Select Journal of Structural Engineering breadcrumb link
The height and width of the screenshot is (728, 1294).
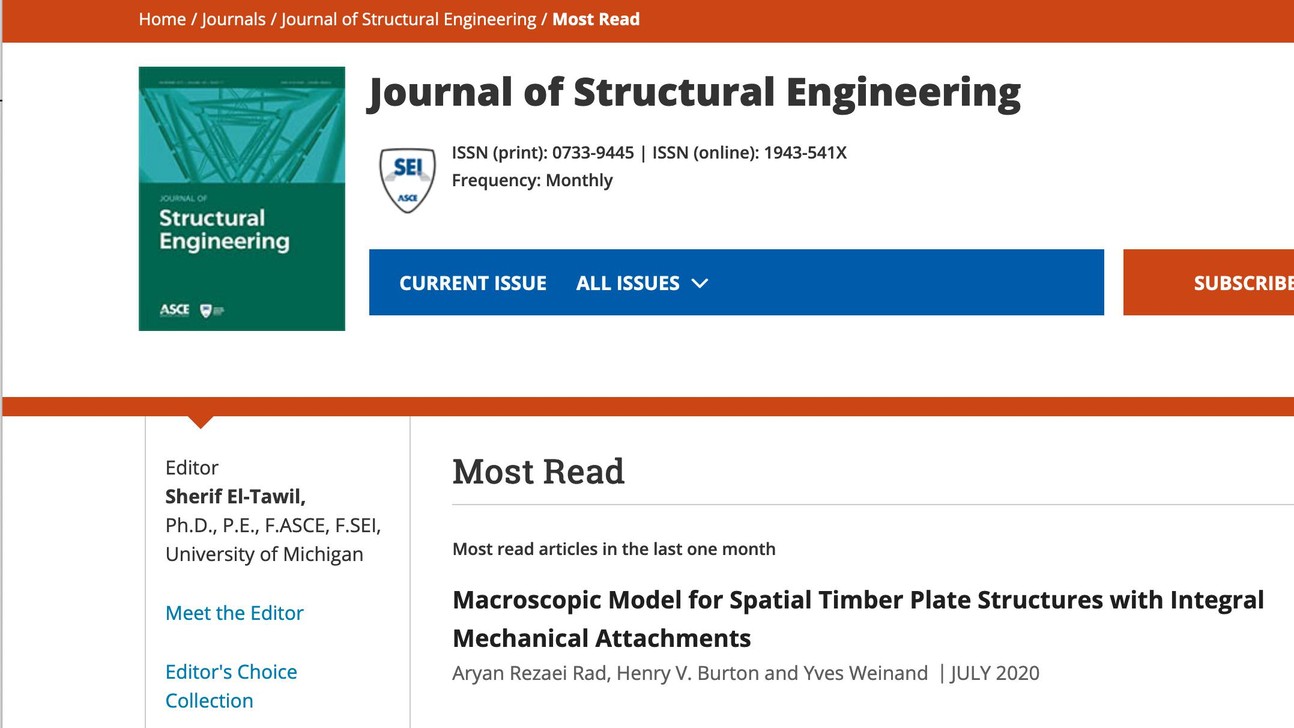tap(408, 19)
